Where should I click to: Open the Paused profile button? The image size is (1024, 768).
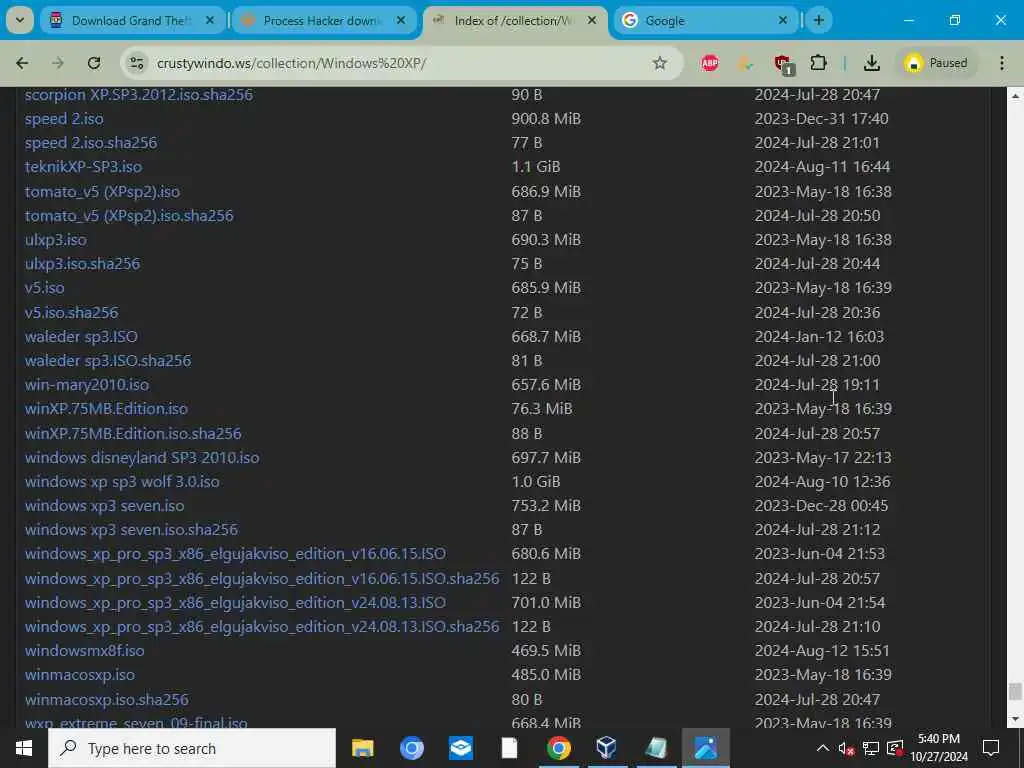[936, 63]
